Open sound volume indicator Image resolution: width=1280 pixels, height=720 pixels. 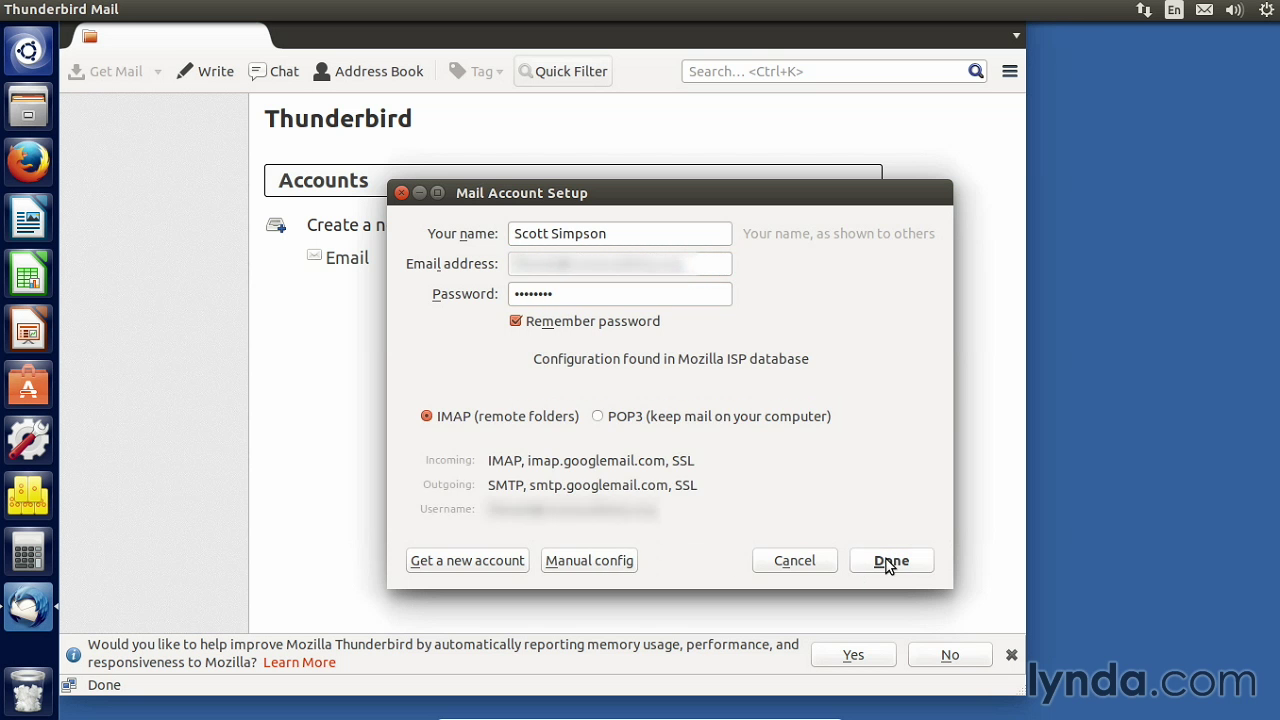coord(1234,9)
